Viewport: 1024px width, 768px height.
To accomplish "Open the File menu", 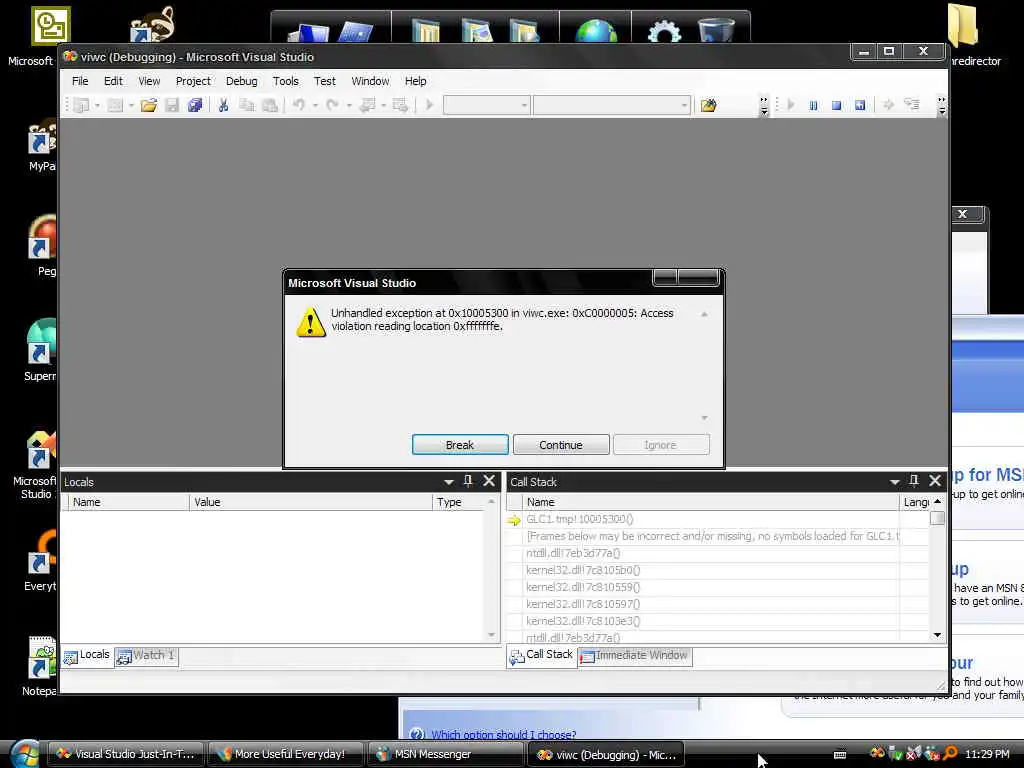I will coord(80,81).
